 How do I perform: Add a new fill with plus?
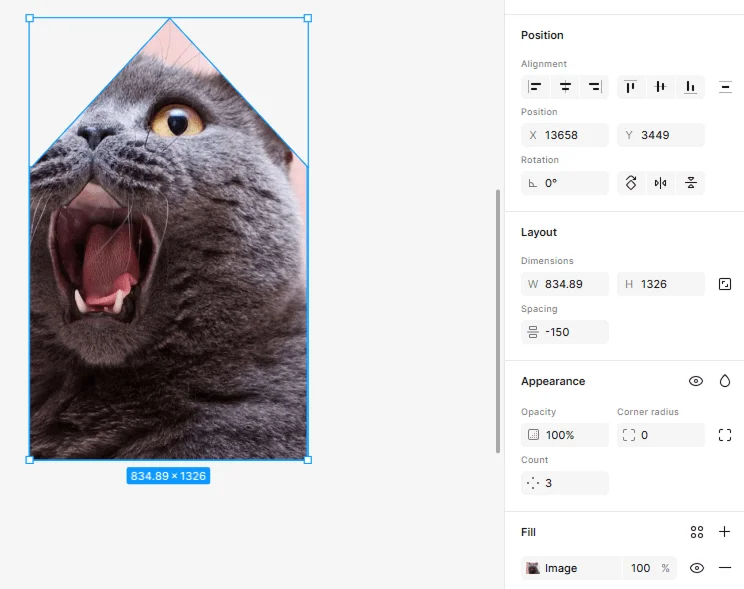click(x=725, y=532)
